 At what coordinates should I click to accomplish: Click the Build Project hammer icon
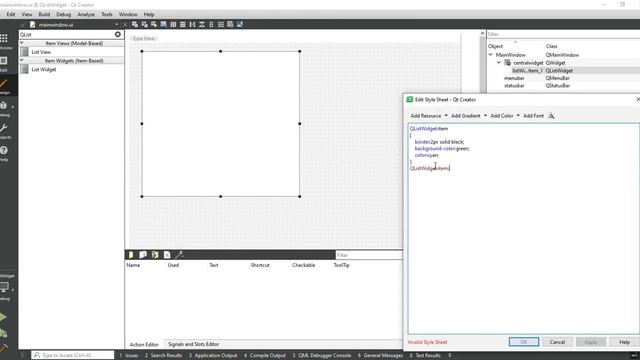[x=3, y=348]
